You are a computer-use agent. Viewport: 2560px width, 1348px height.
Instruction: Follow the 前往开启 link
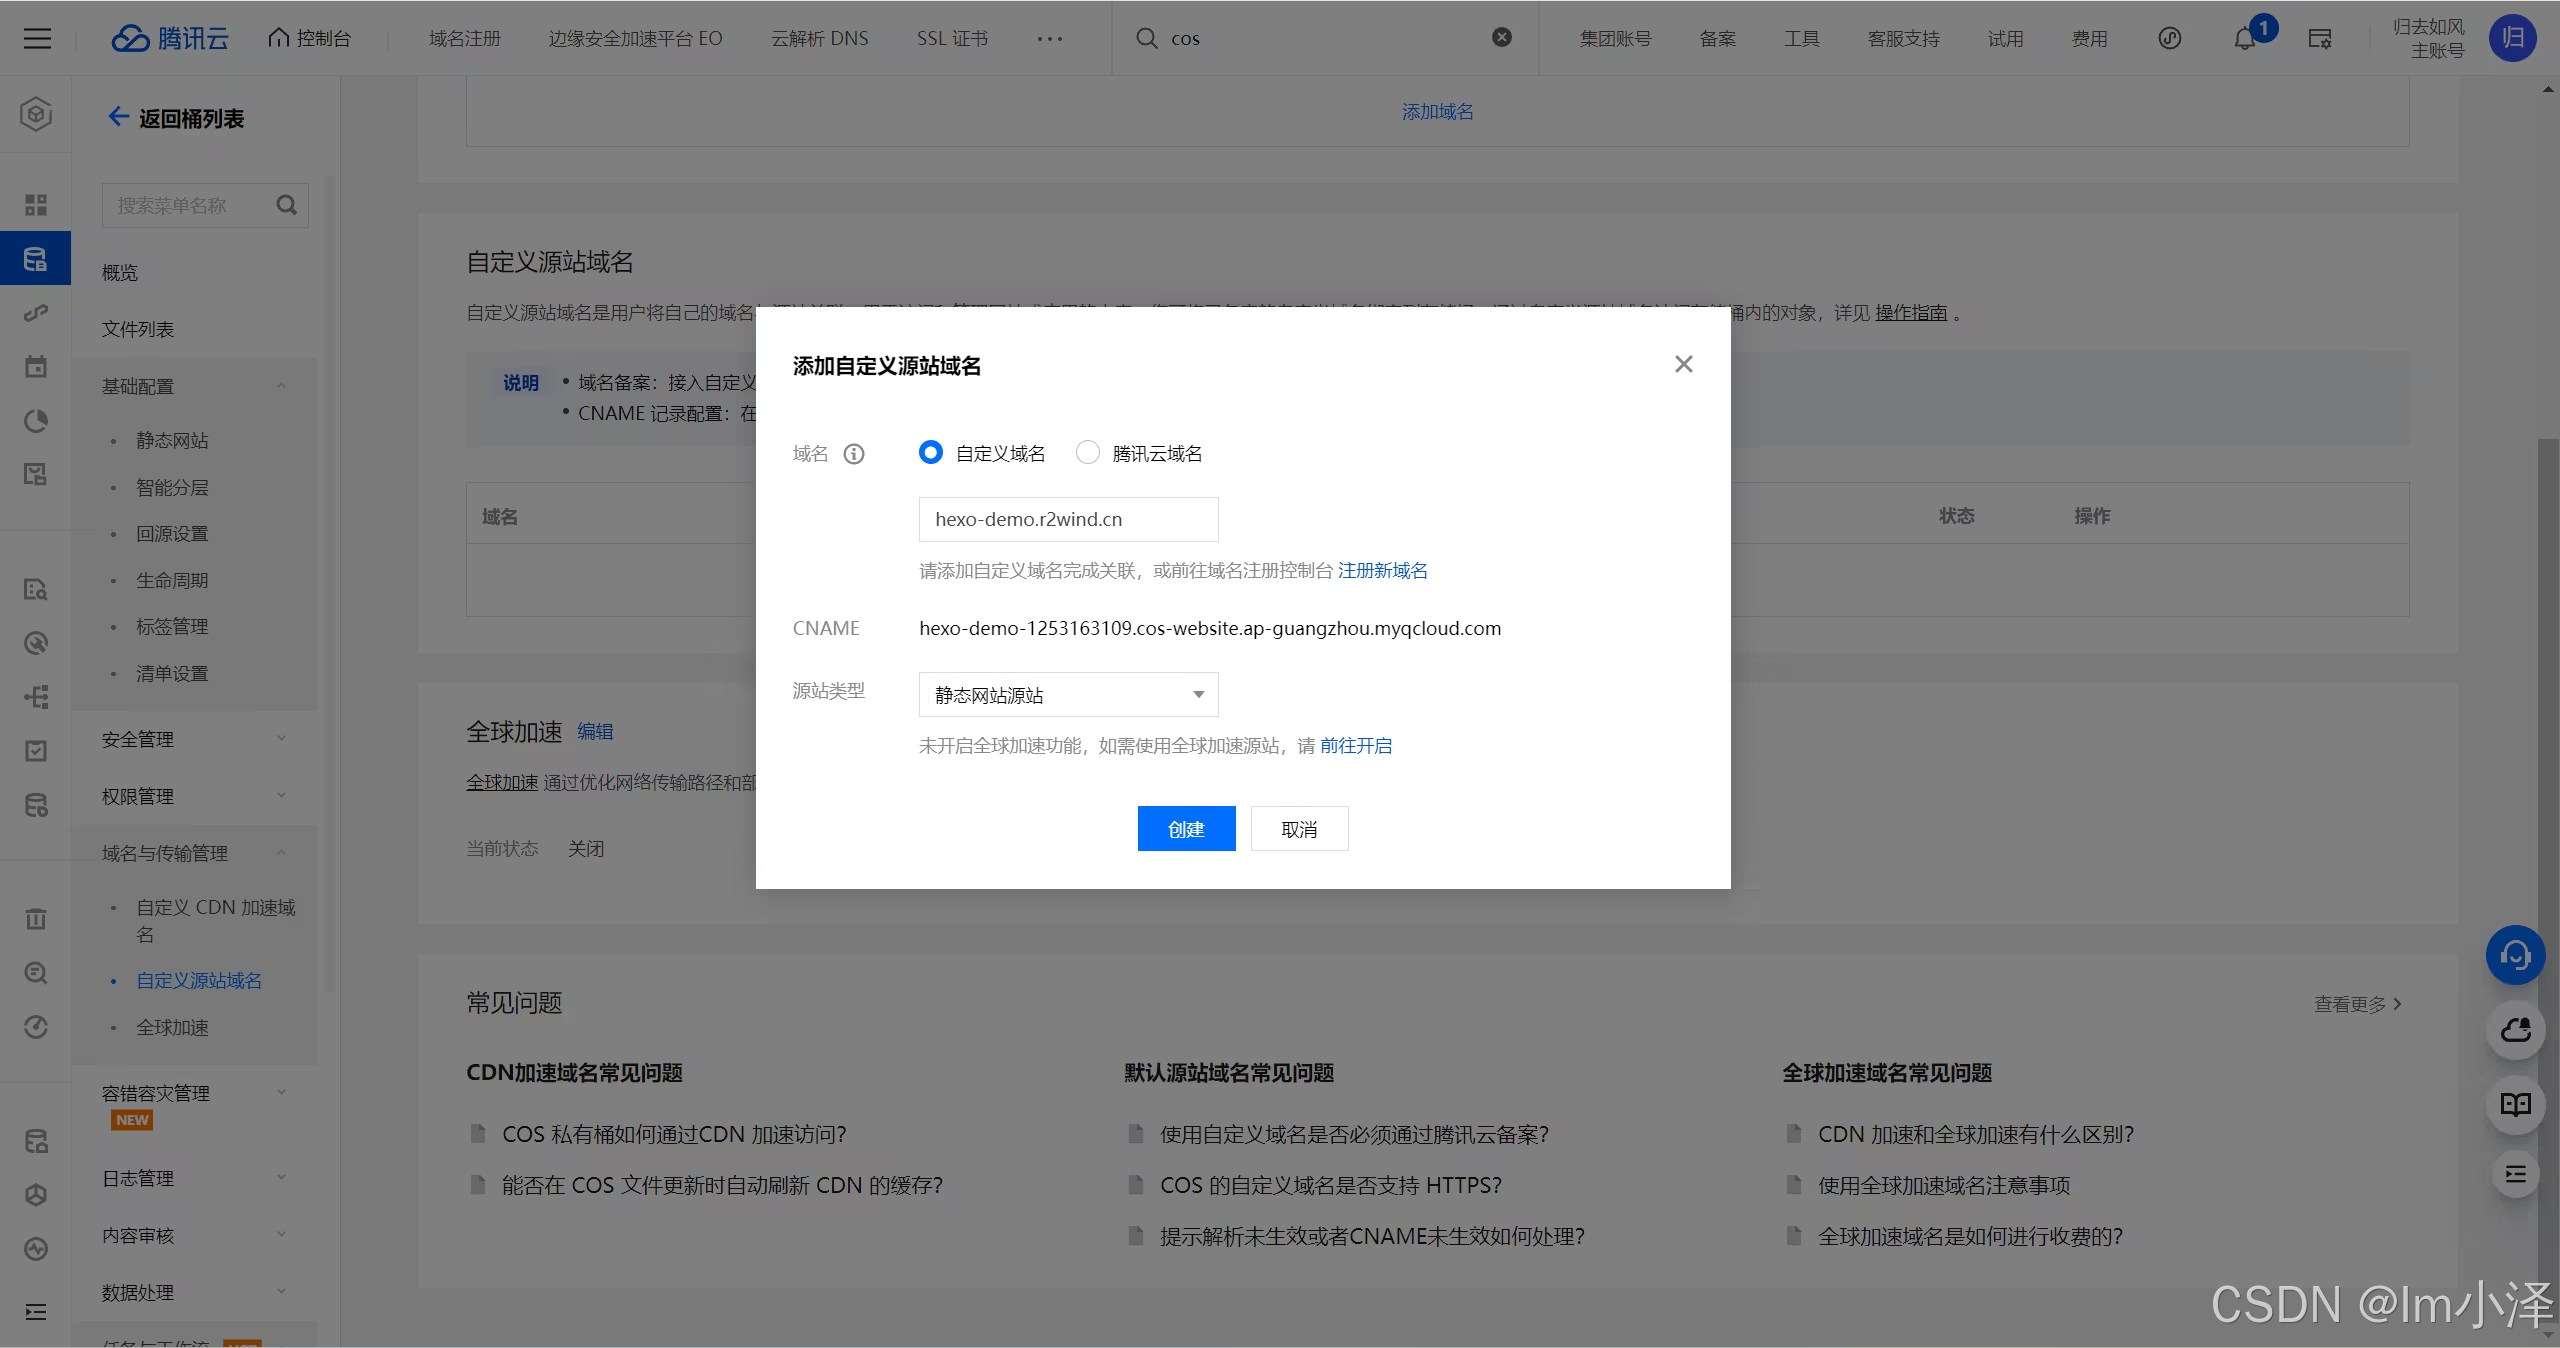pos(1355,746)
